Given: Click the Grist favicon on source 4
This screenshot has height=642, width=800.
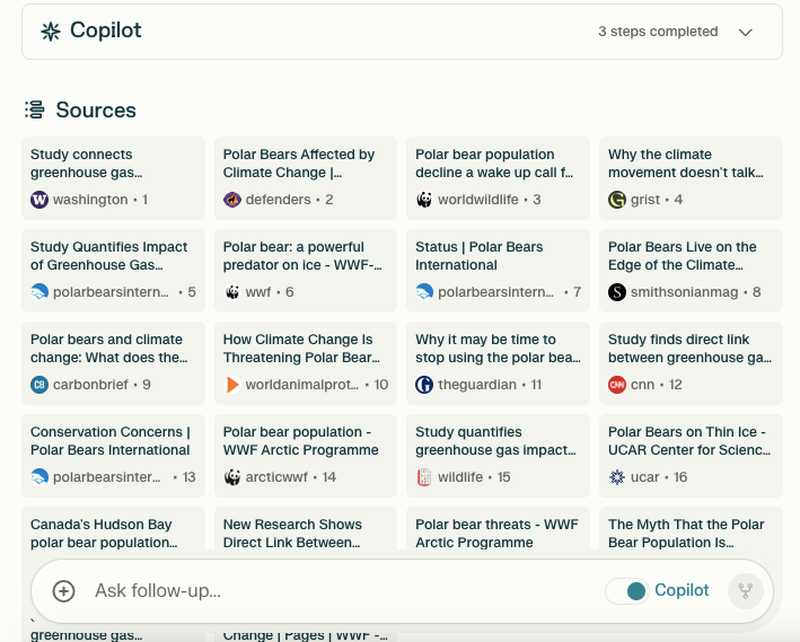Looking at the screenshot, I should coord(617,200).
